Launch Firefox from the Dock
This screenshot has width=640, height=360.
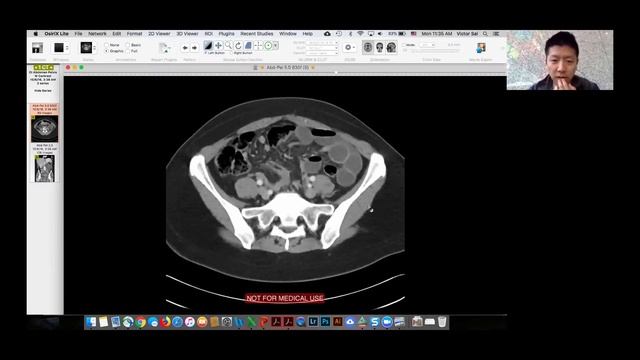pos(165,322)
